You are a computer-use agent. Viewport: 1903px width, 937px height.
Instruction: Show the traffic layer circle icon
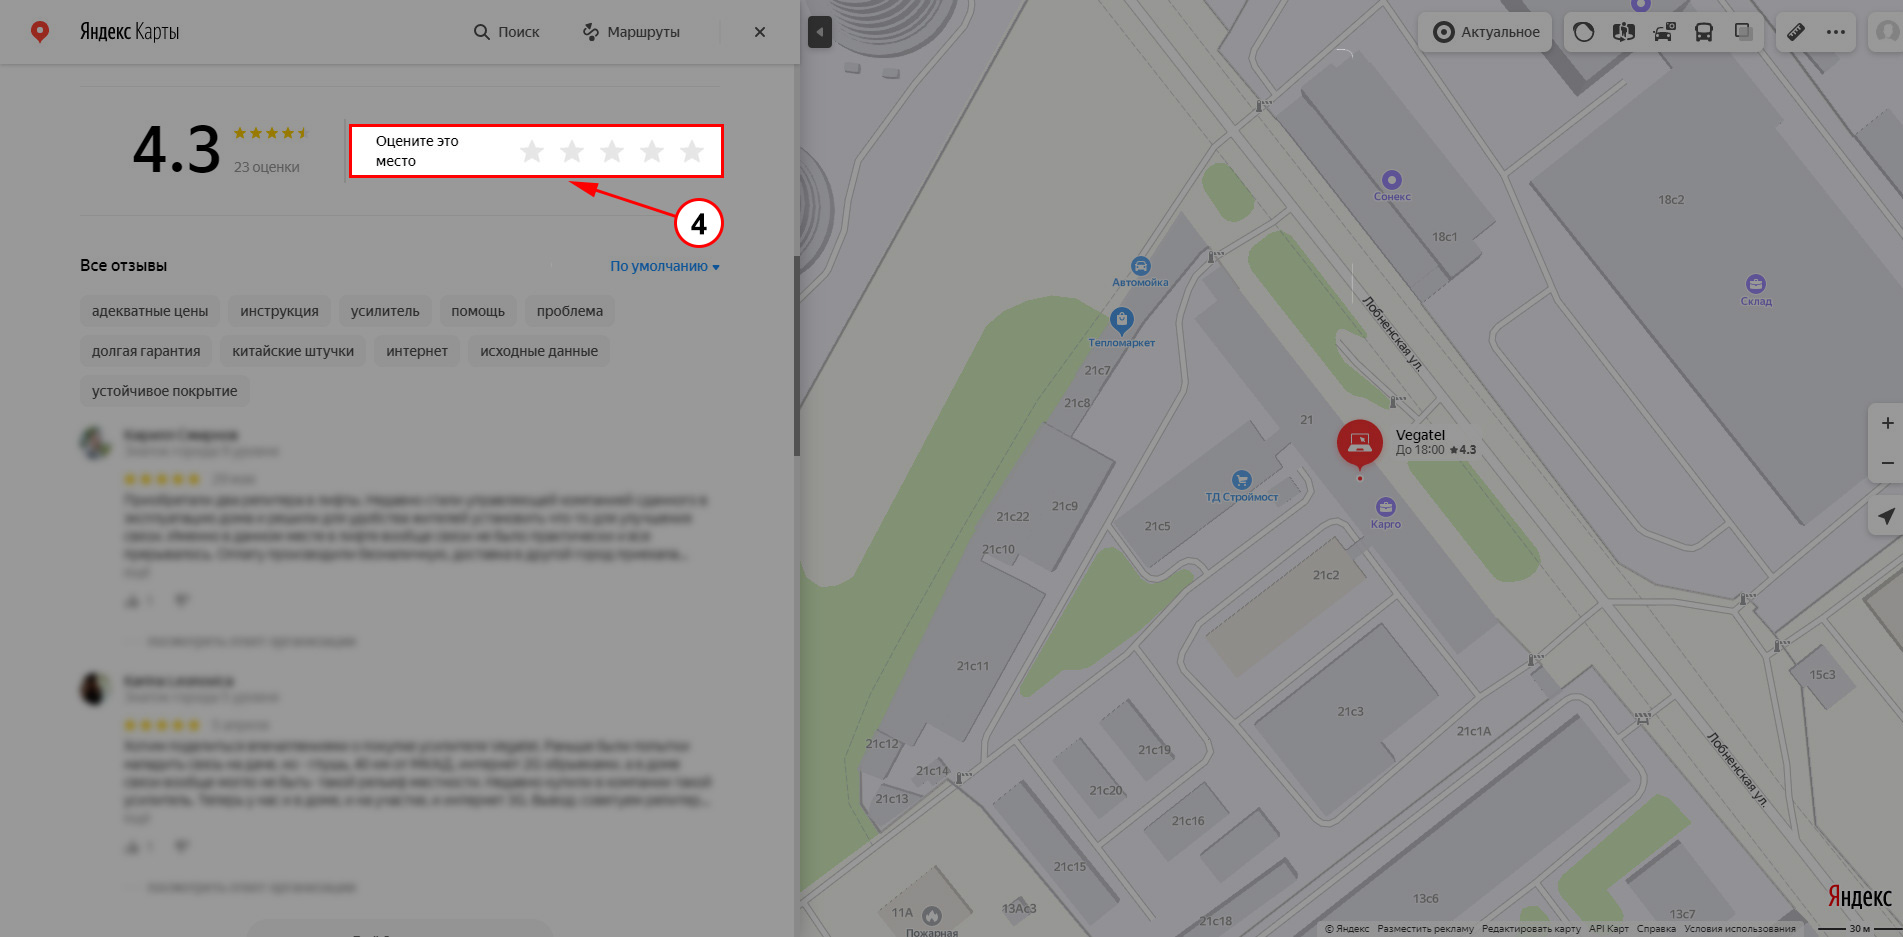pos(1584,32)
